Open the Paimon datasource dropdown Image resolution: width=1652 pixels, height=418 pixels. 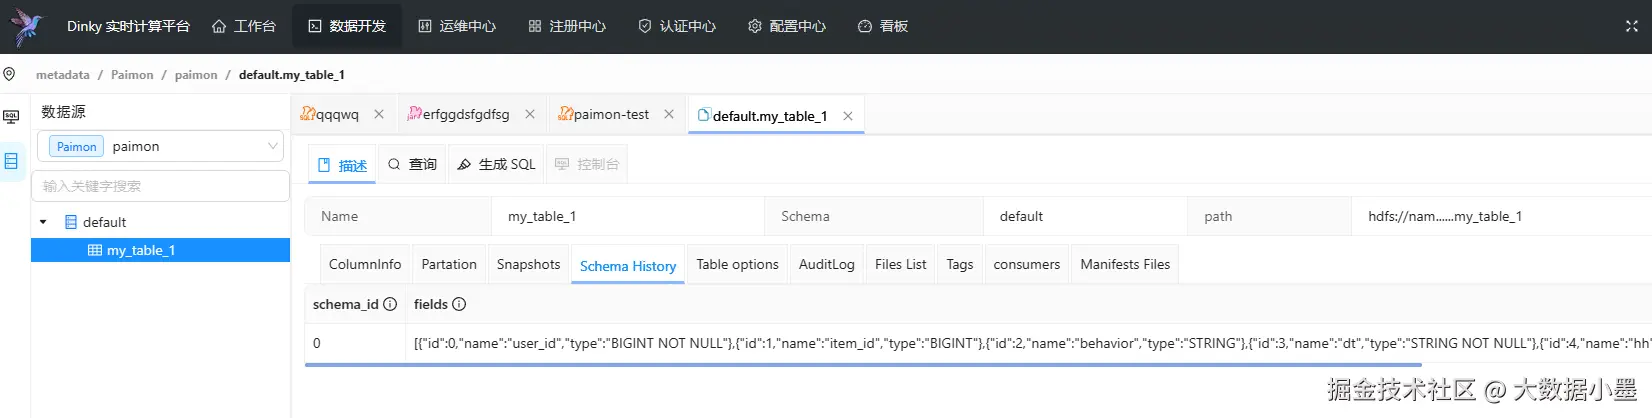(161, 147)
